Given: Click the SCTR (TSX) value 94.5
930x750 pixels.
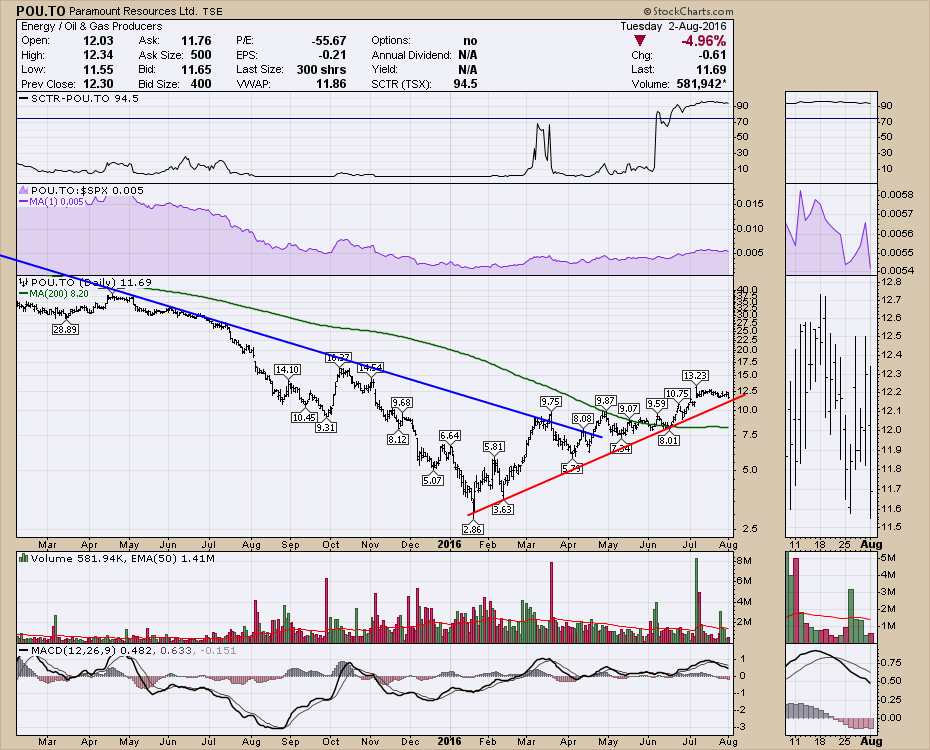Looking at the screenshot, I should 466,84.
